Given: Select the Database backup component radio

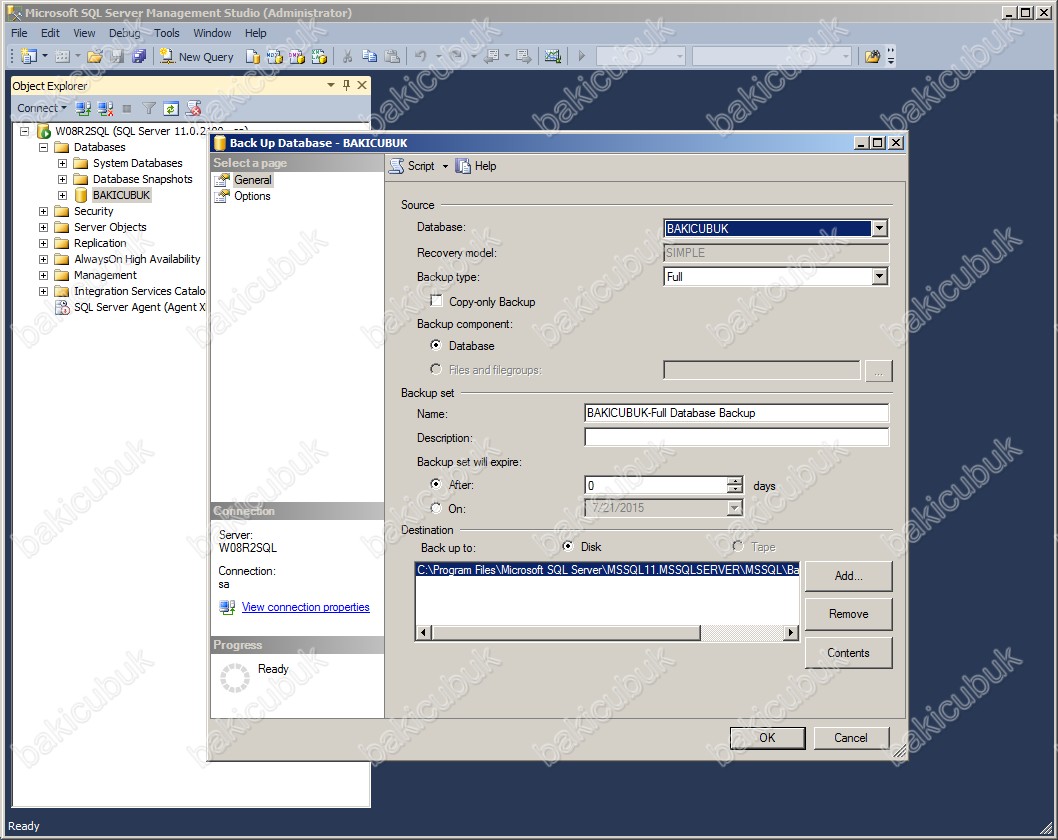Looking at the screenshot, I should tap(437, 345).
